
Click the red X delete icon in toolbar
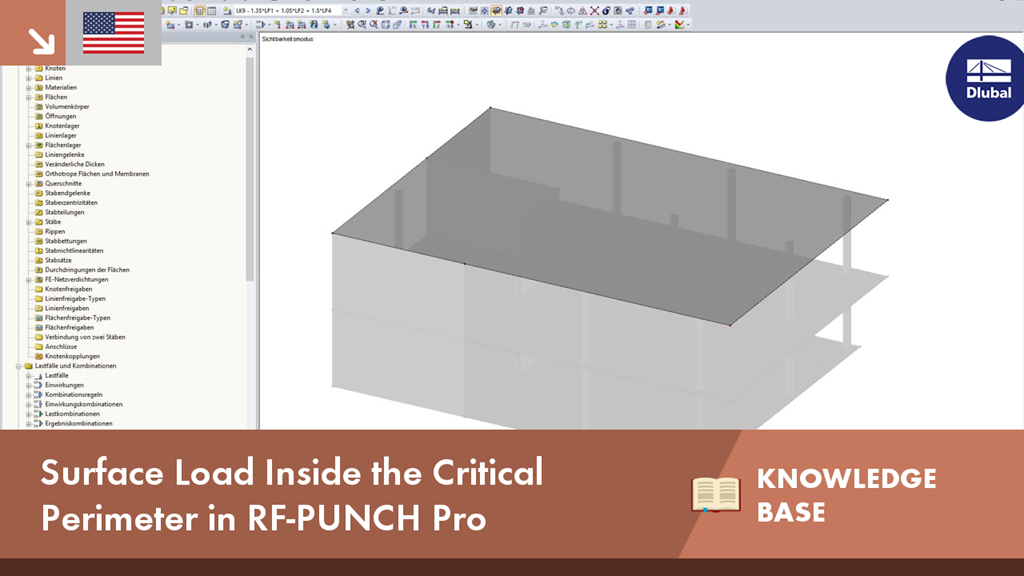coord(594,10)
